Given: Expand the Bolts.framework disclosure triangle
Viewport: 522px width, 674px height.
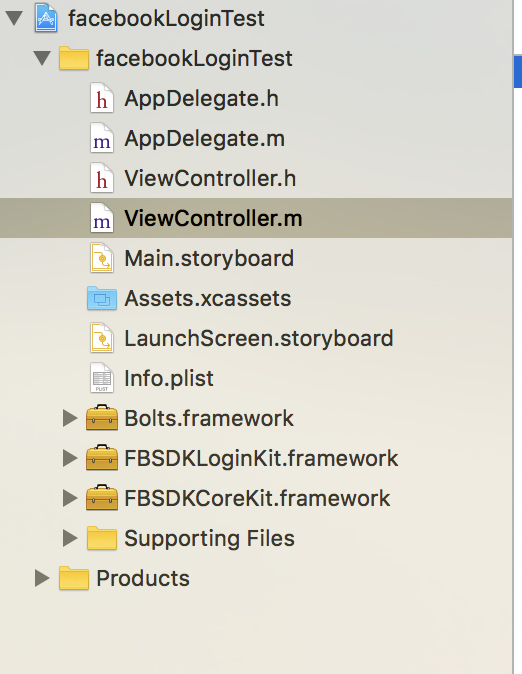Looking at the screenshot, I should pyautogui.click(x=69, y=418).
